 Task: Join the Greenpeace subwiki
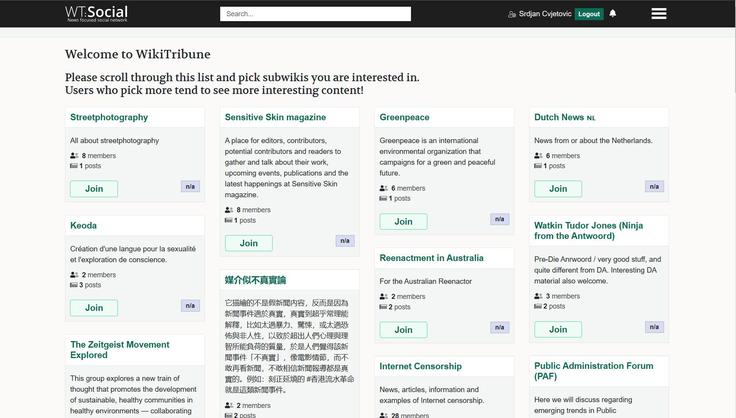pyautogui.click(x=403, y=221)
